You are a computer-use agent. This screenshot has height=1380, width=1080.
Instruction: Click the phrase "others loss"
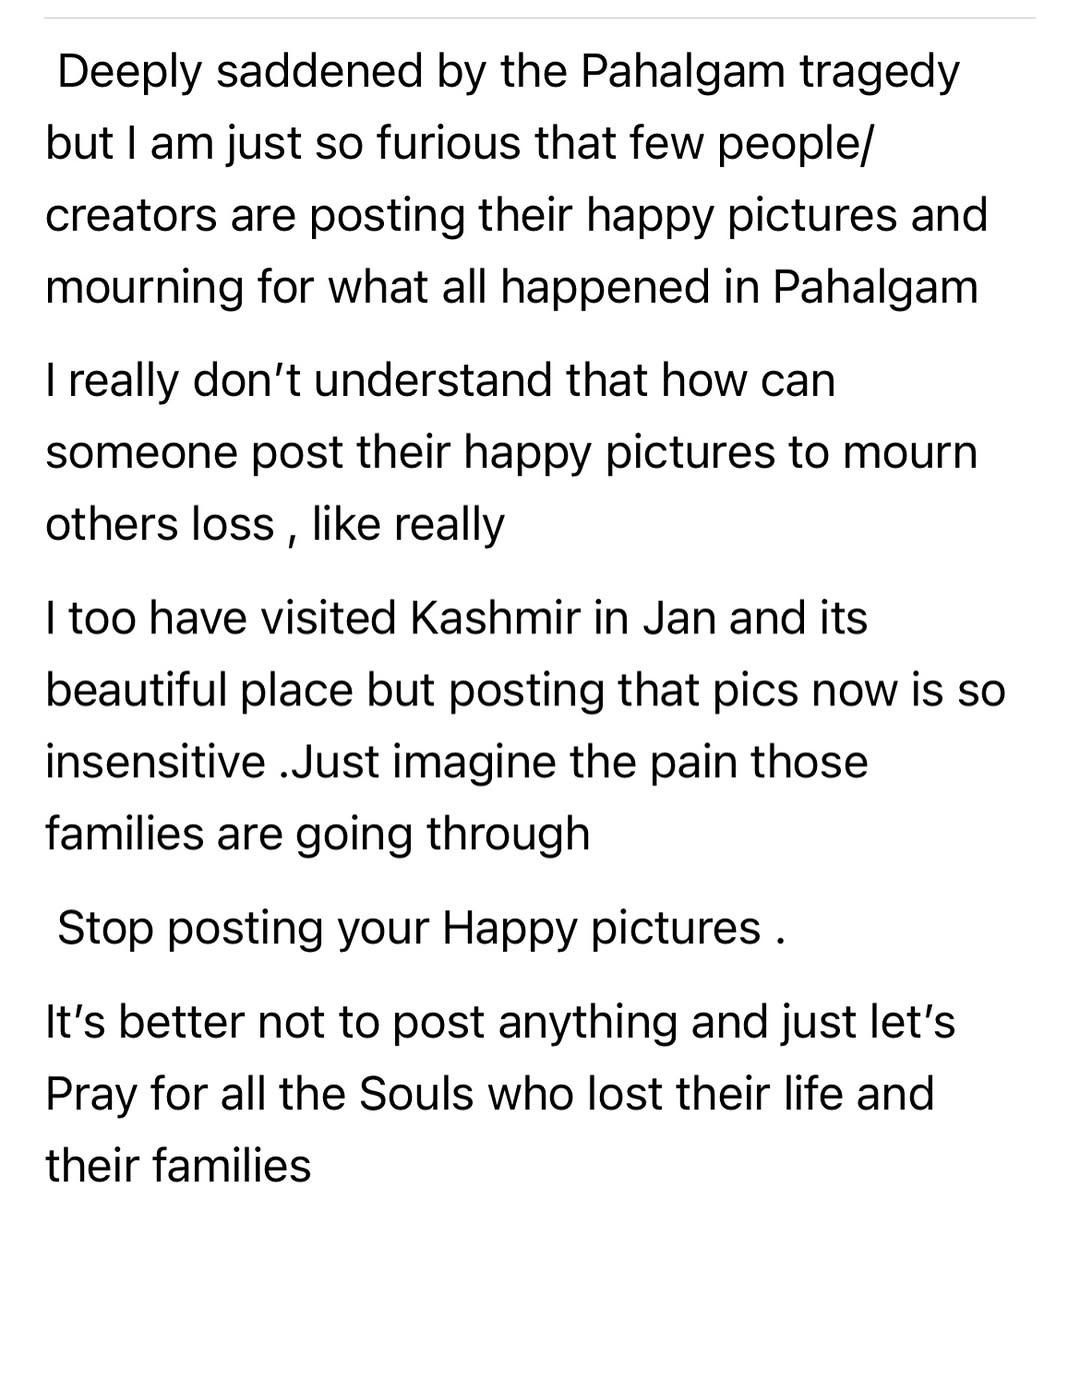(x=160, y=525)
